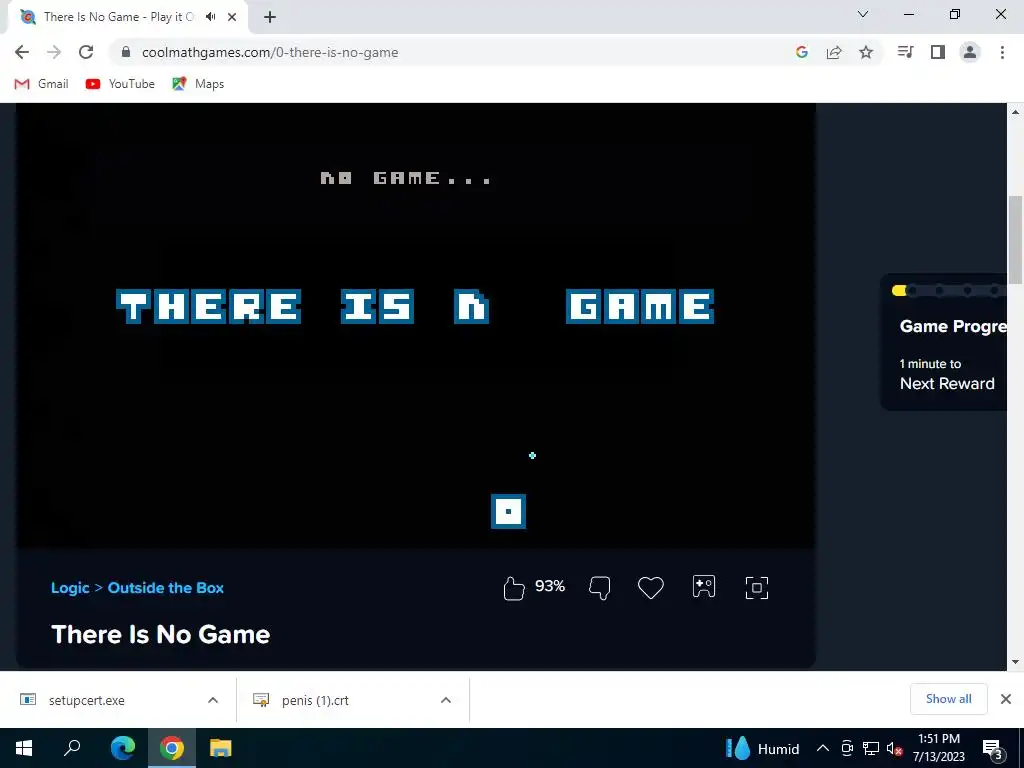The image size is (1024, 768).
Task: Click the Next Reward text
Action: pos(947,383)
